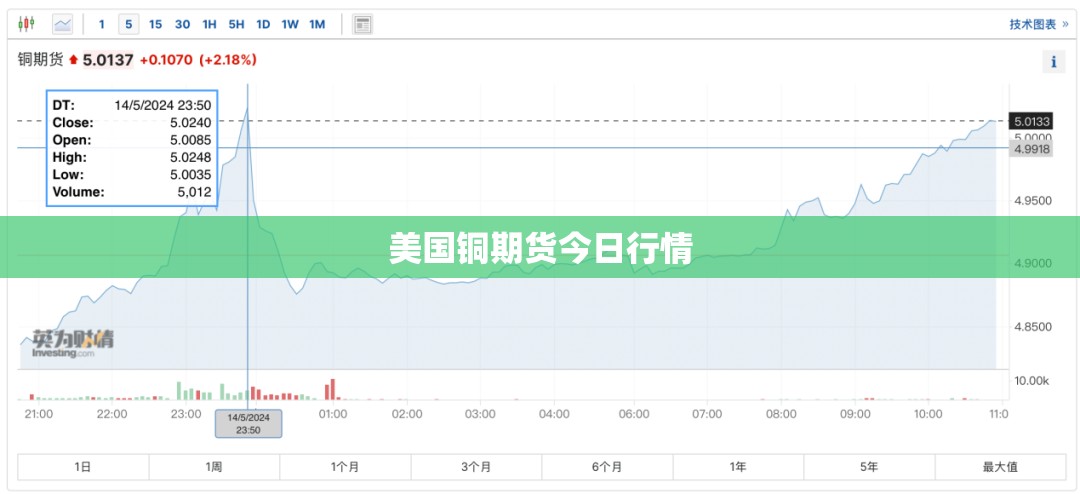Click the 21:00 time axis label

[39, 413]
